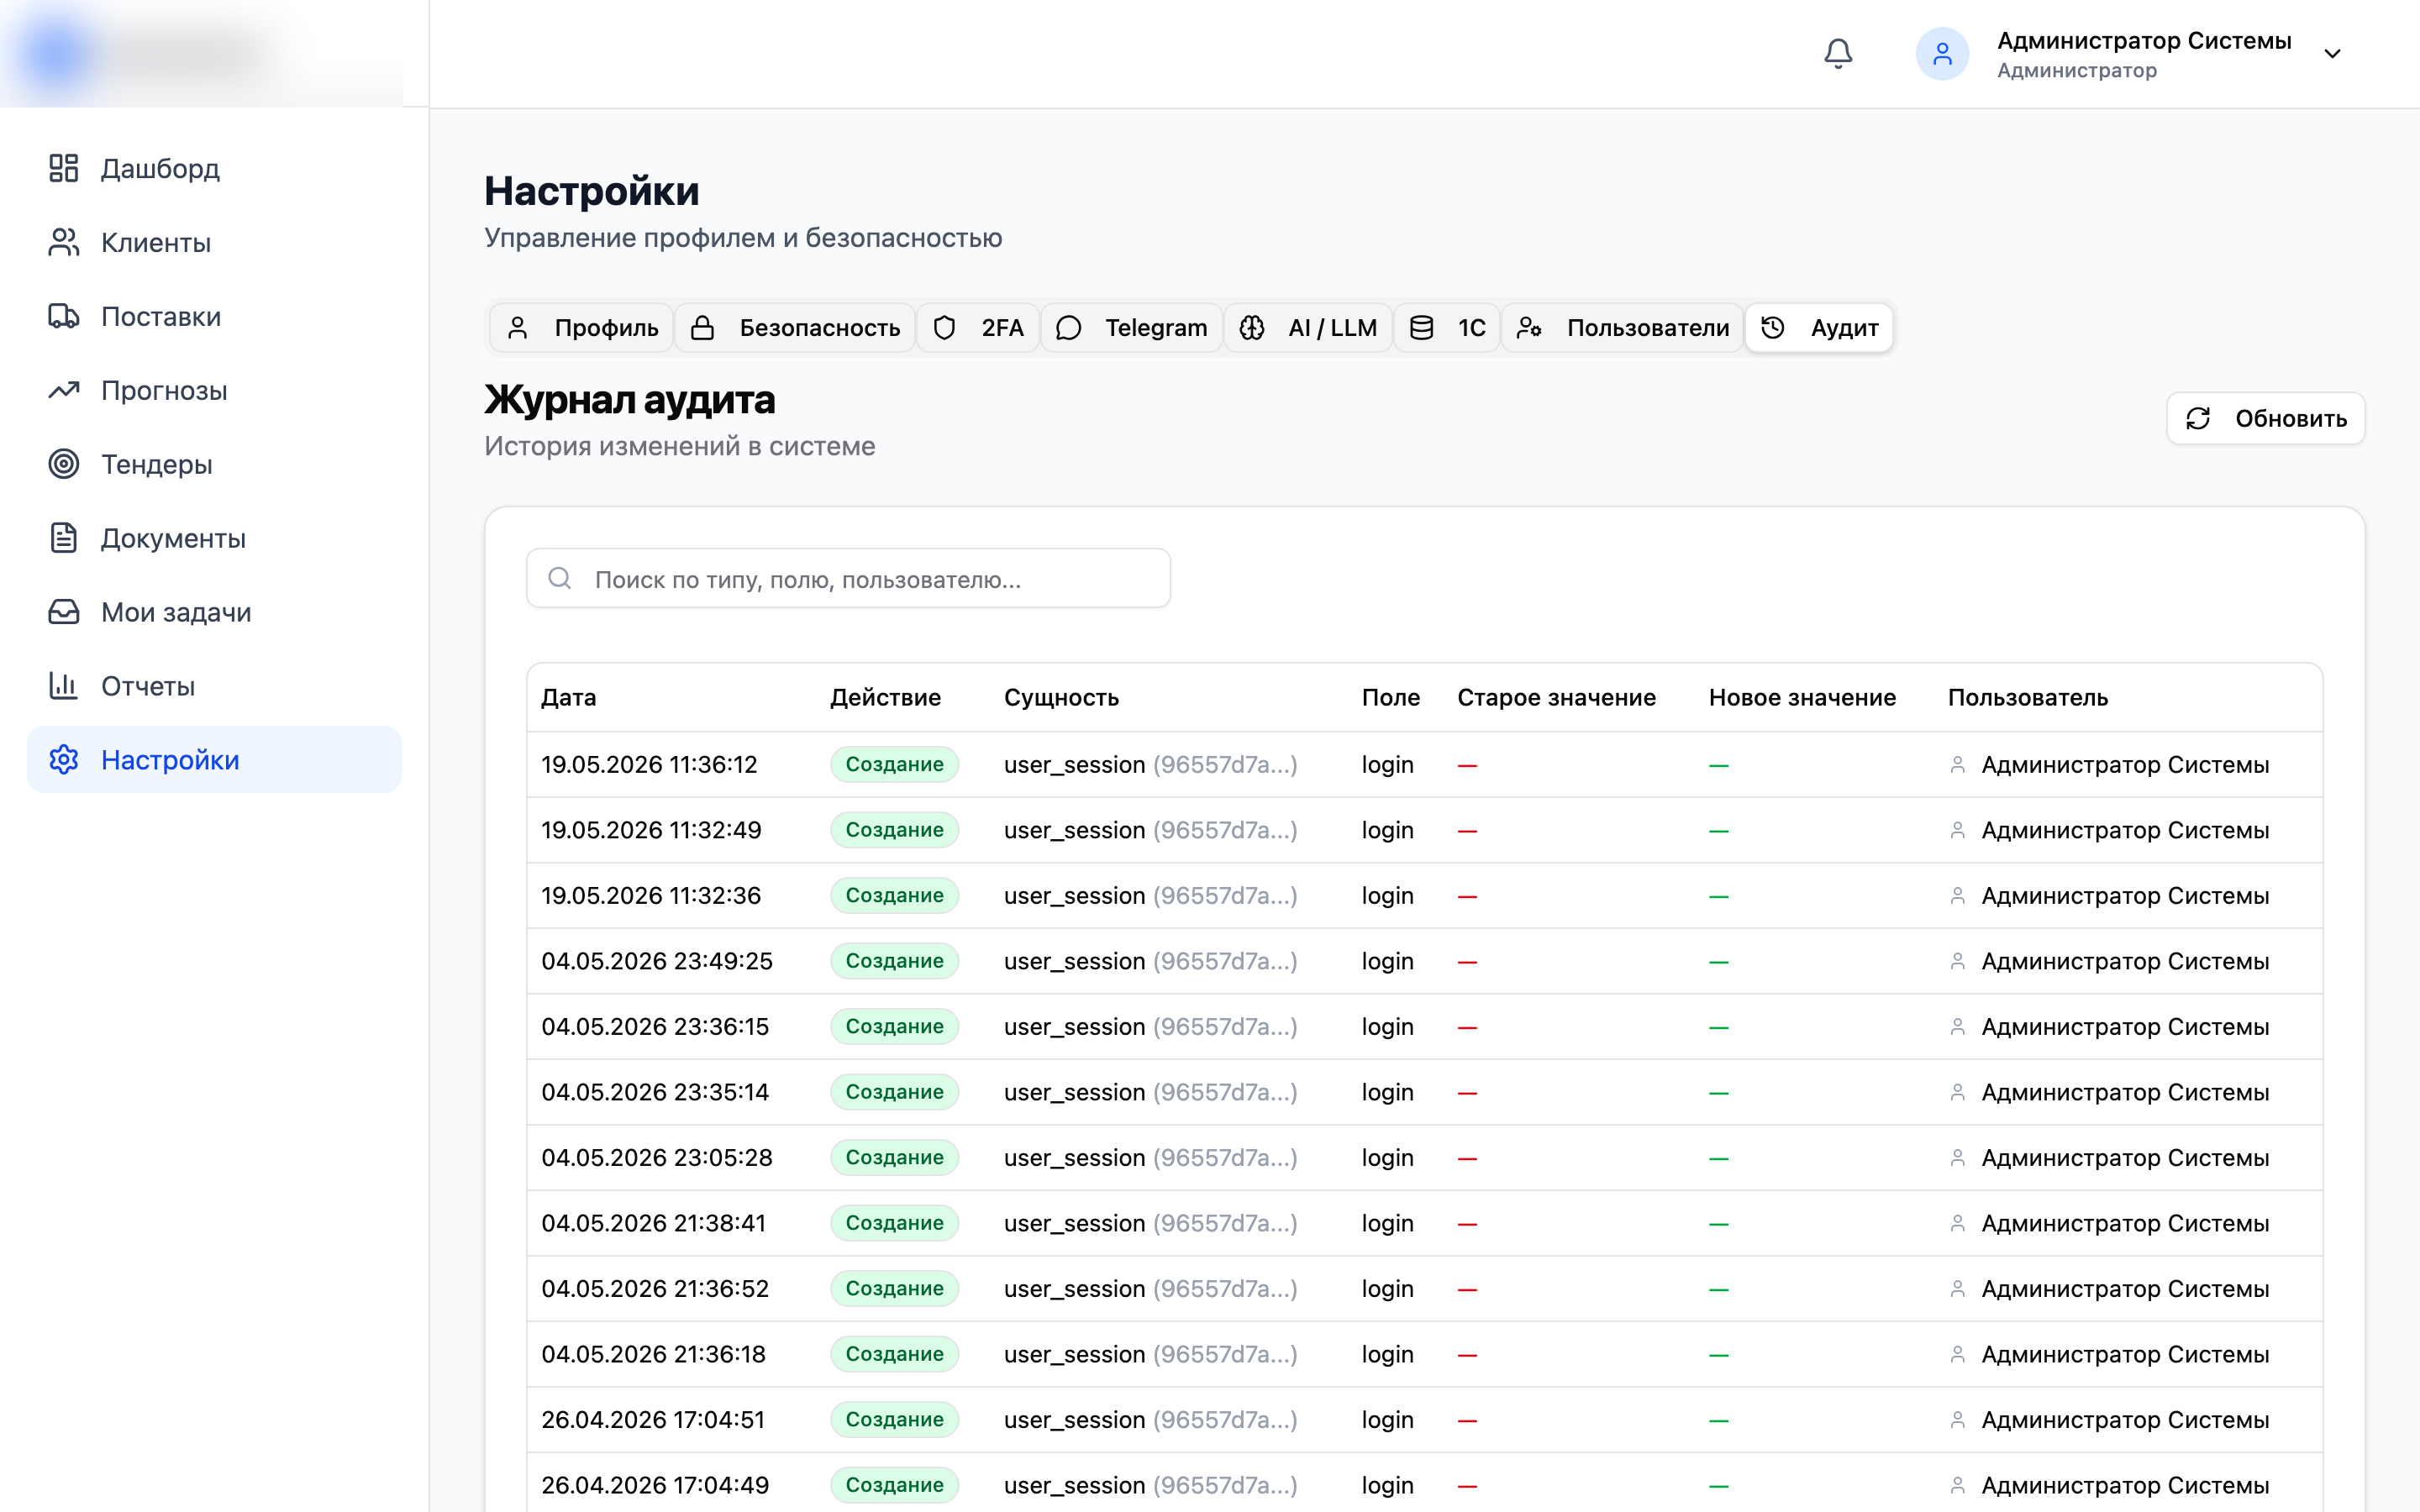
Task: Switch to the Безопасность tab
Action: [796, 328]
